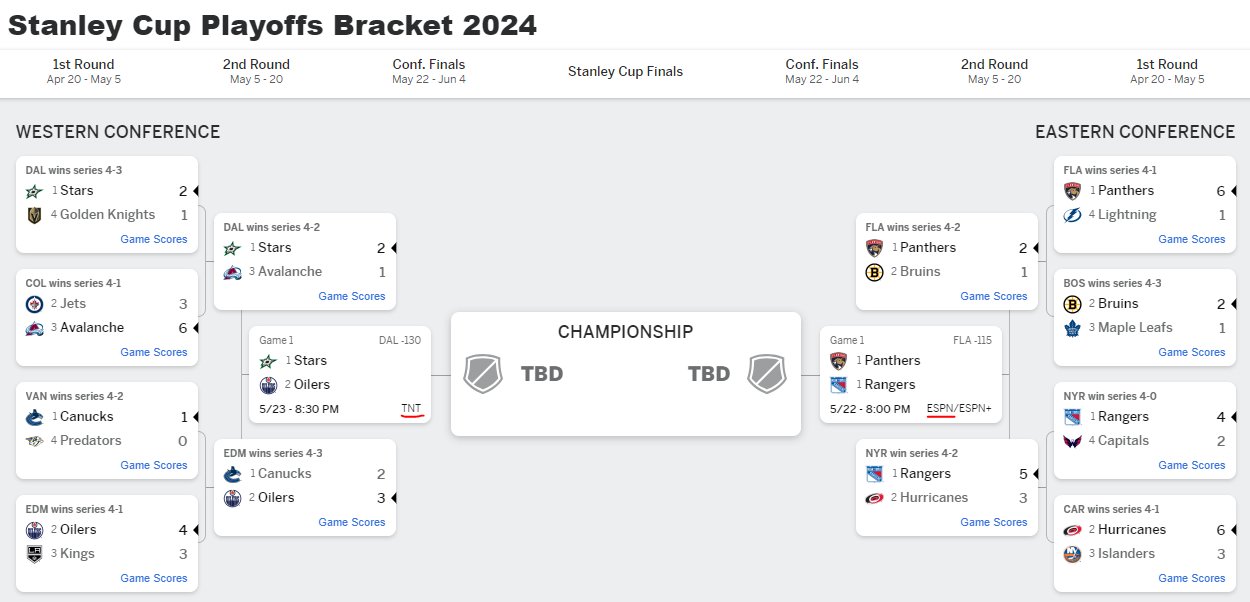
Task: Open Game Scores for Hurricanes vs Islanders
Action: coord(1192,578)
